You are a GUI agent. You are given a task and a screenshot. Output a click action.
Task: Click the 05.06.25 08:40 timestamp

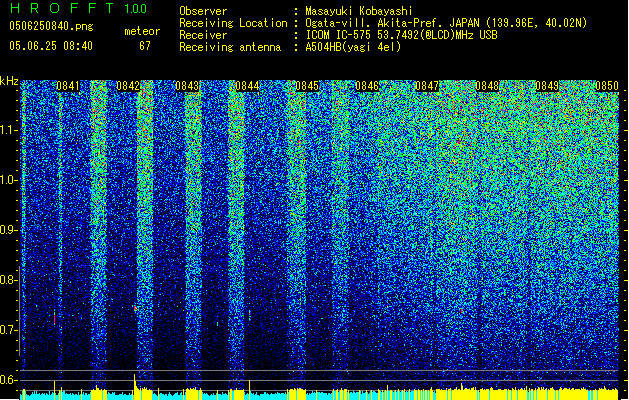coord(50,46)
